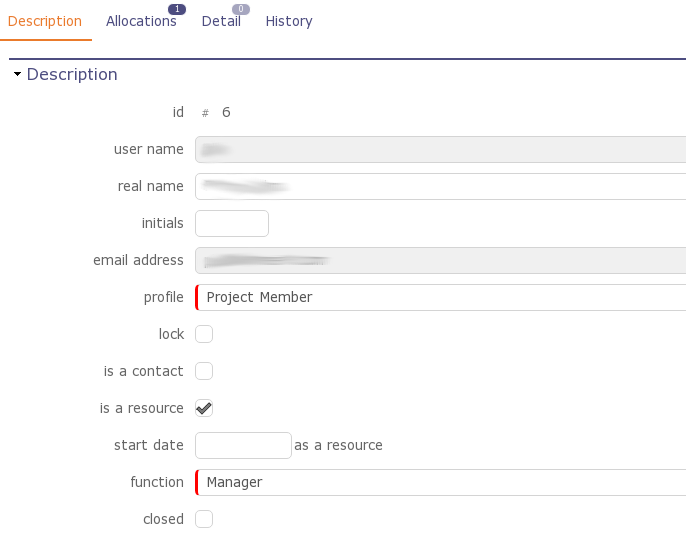Collapse the Description section arrow
686x540 pixels.
17,75
